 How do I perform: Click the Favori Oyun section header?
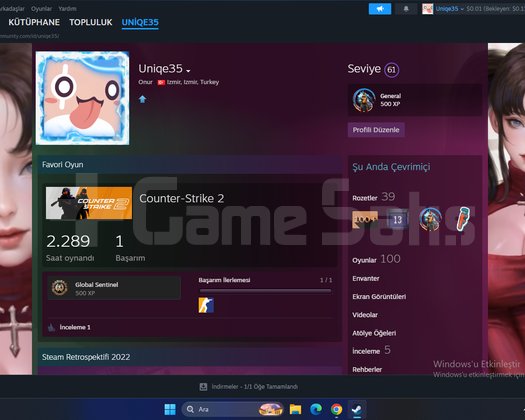[x=63, y=165]
